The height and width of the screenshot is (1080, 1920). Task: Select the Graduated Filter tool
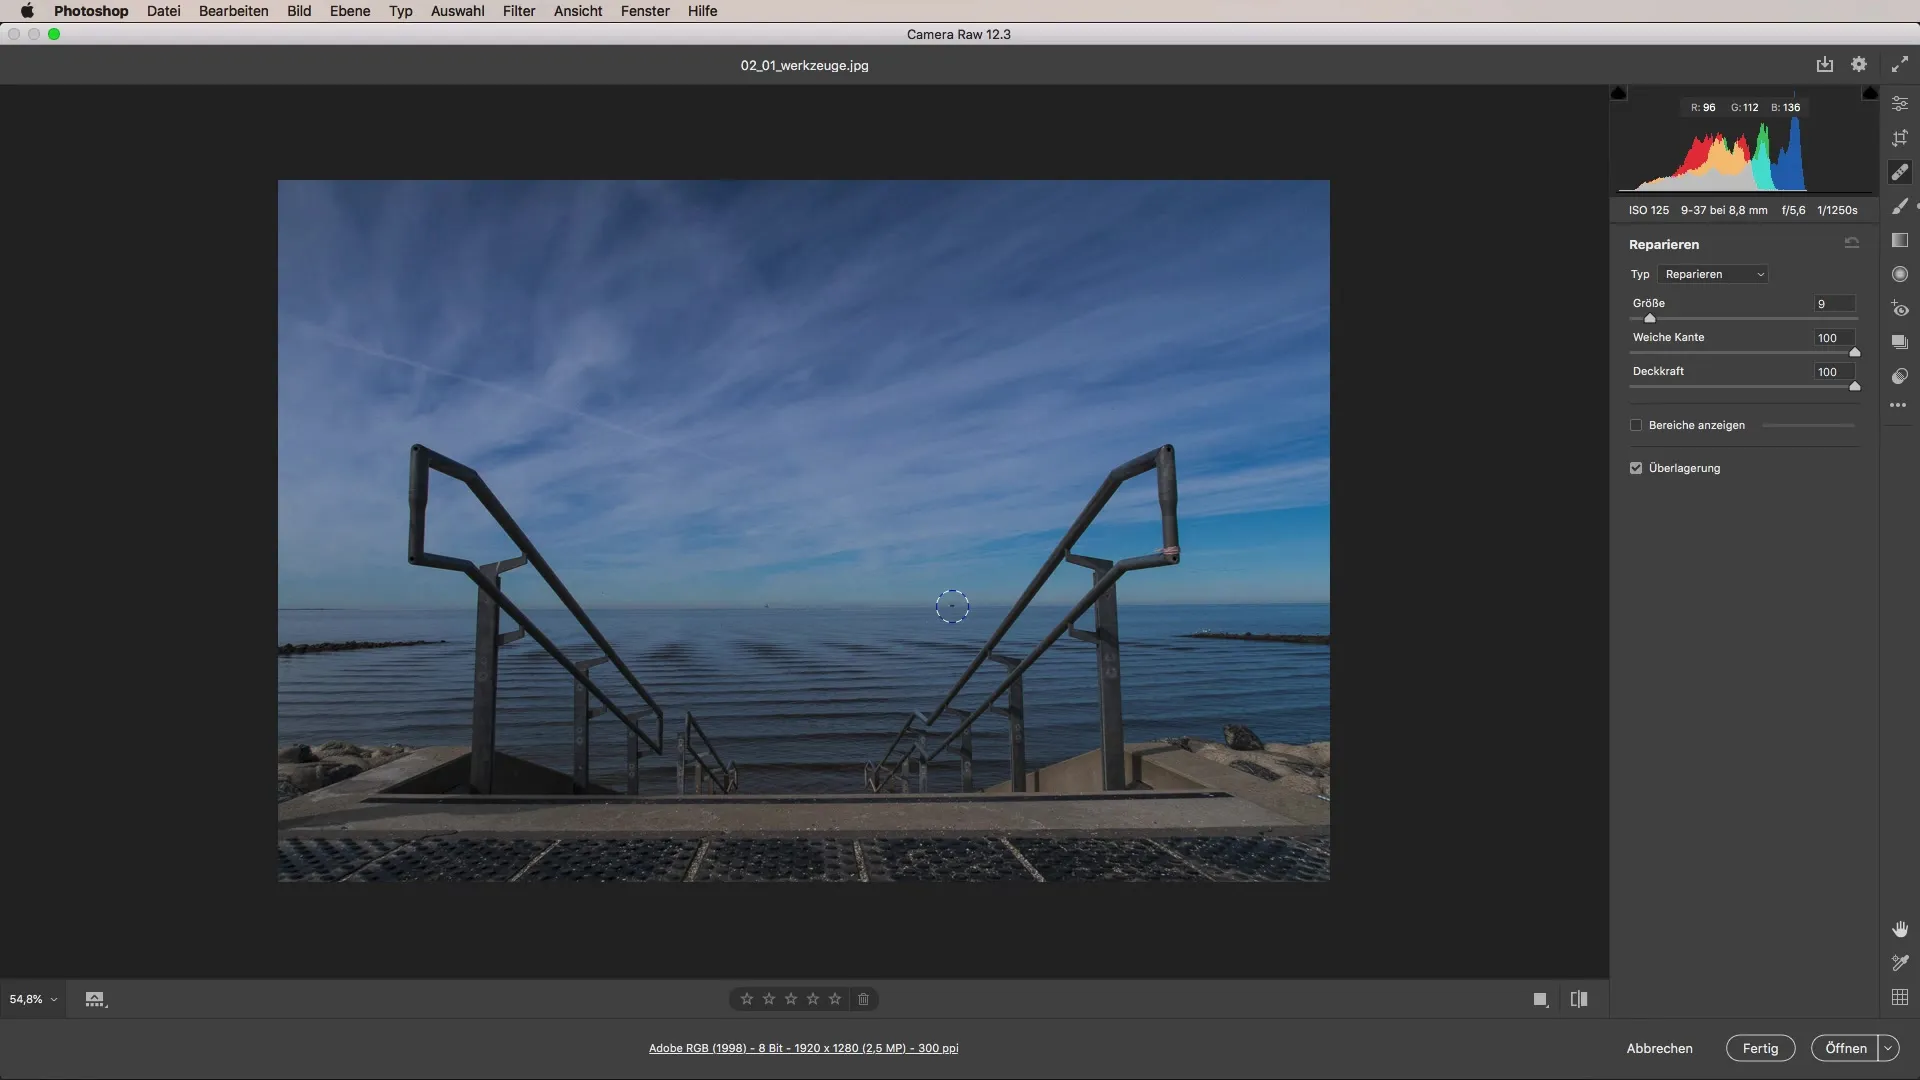(x=1900, y=240)
